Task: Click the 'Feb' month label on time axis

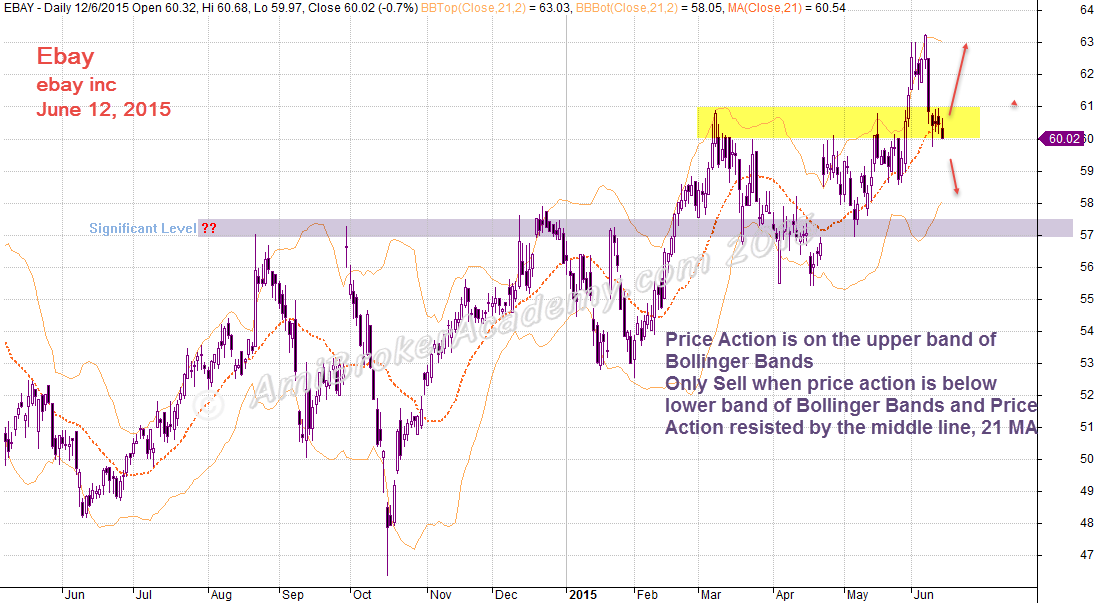Action: [x=647, y=595]
